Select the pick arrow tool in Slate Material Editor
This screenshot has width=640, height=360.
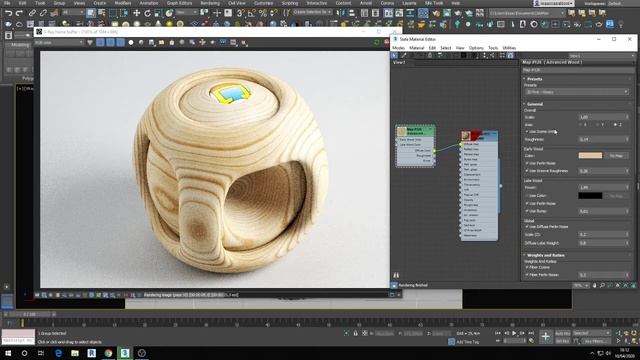pos(394,55)
